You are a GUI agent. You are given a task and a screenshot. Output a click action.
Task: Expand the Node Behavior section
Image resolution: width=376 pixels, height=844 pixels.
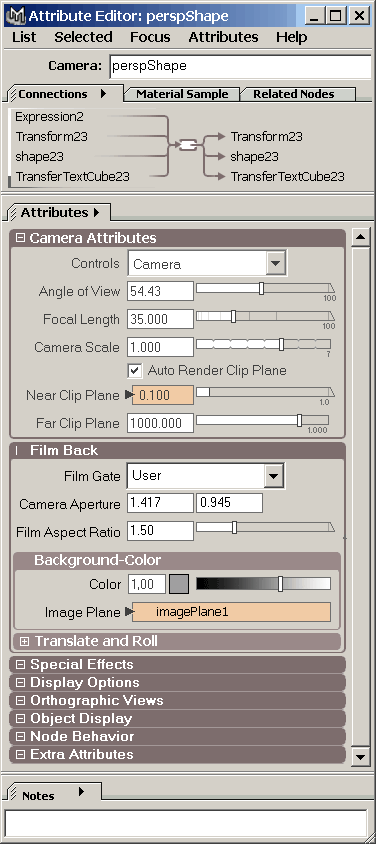pos(20,736)
